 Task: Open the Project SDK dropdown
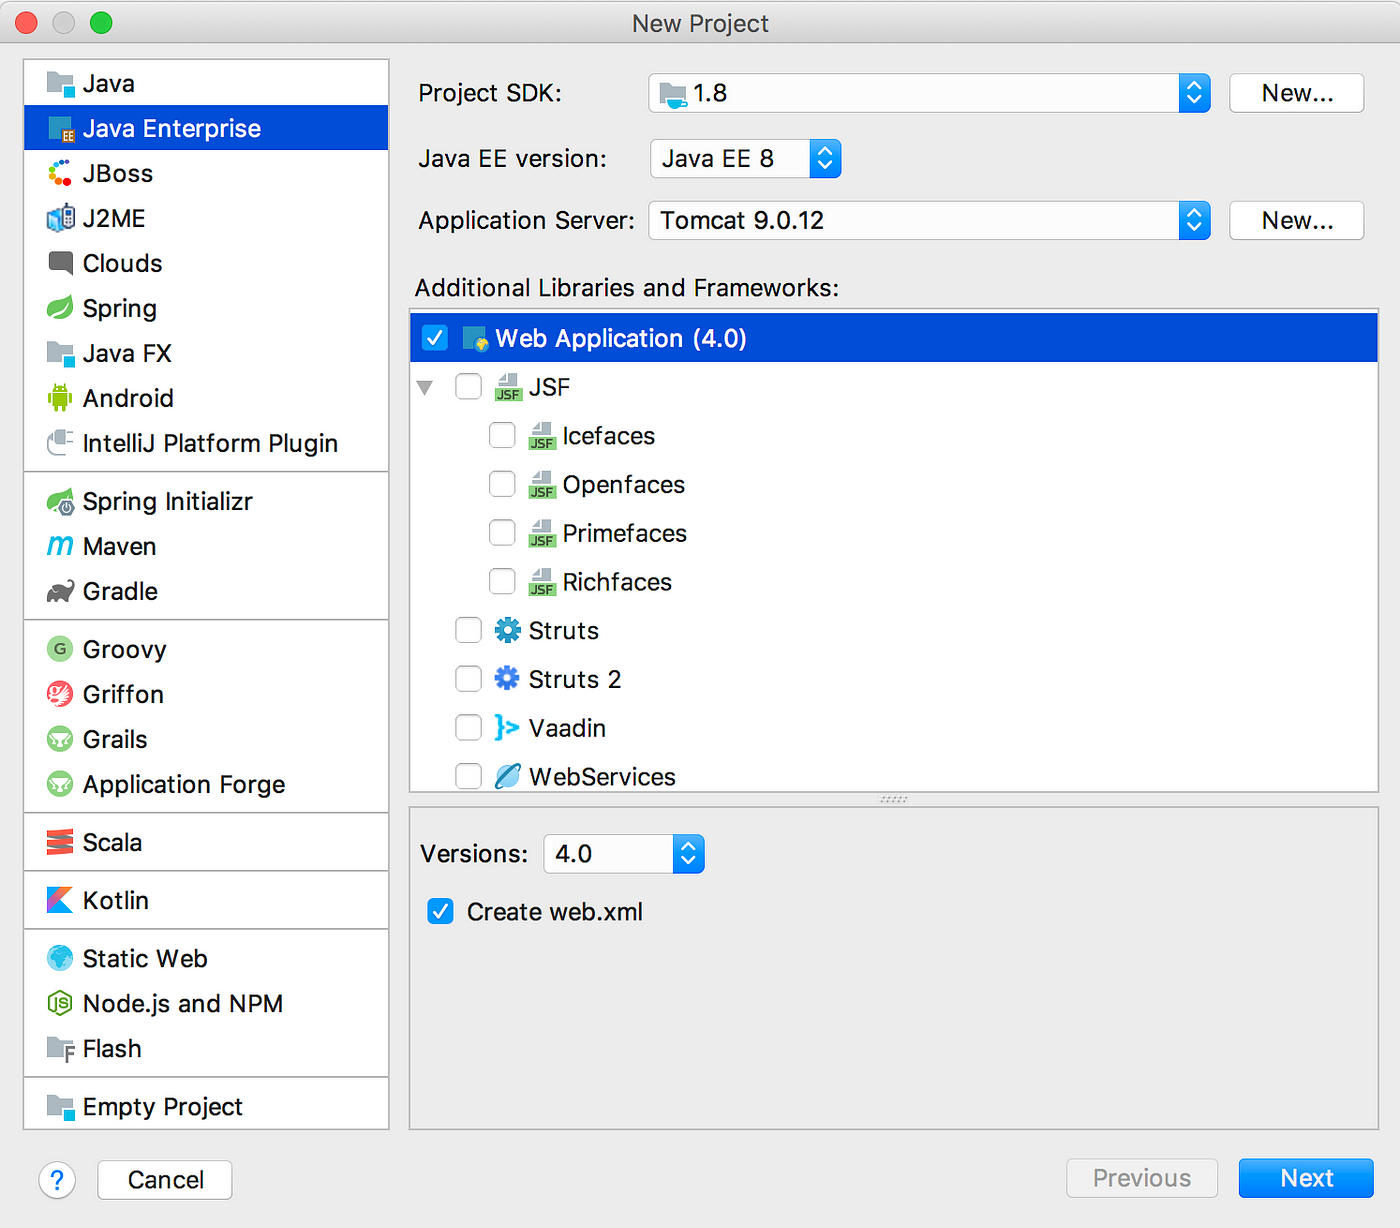[x=929, y=93]
